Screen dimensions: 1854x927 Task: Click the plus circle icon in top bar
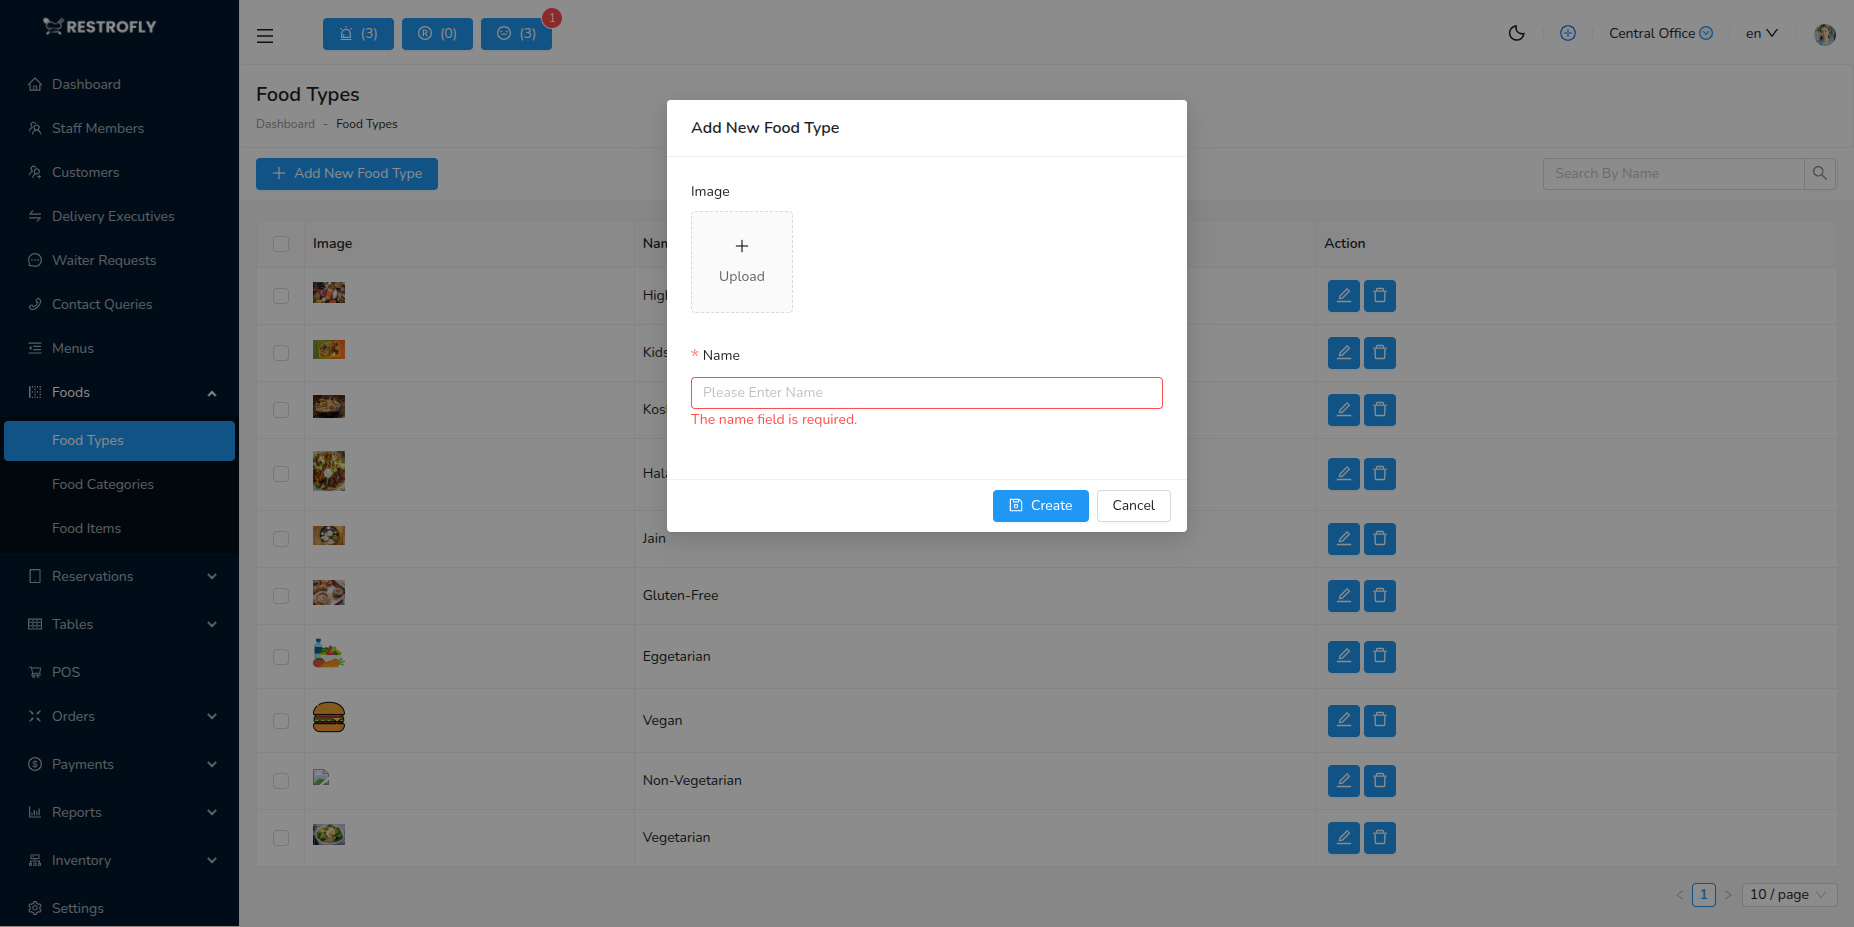point(1567,33)
